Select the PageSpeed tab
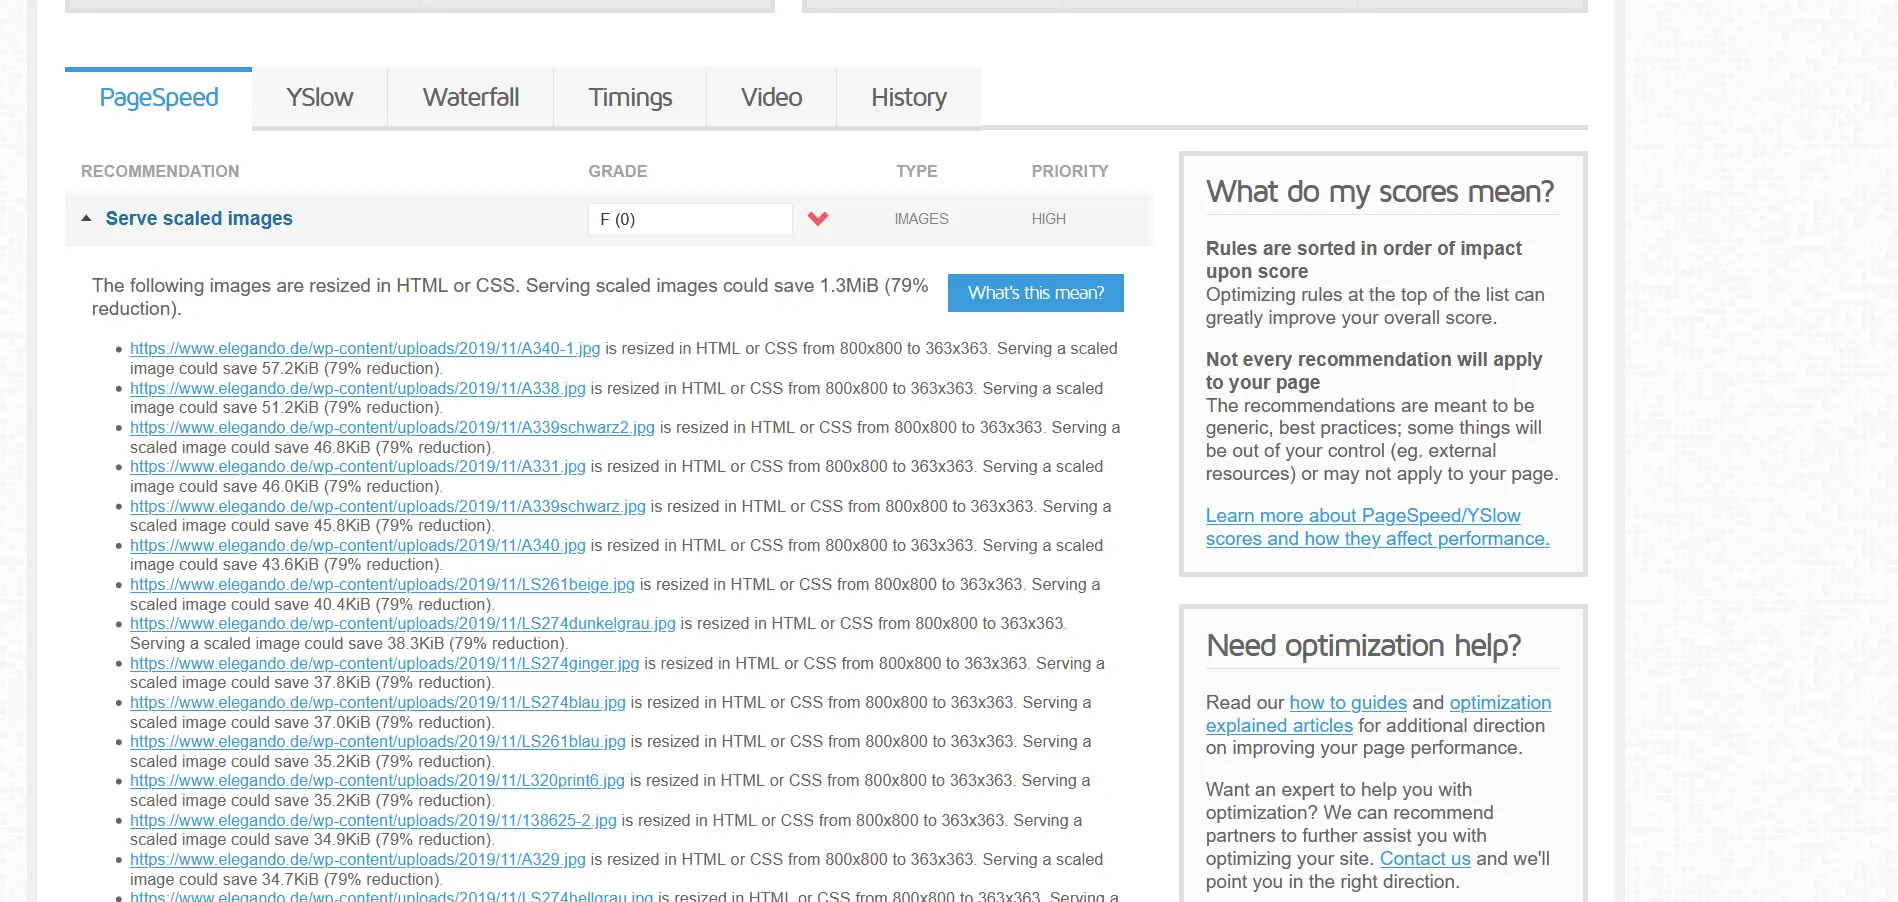This screenshot has width=1898, height=902. pyautogui.click(x=159, y=98)
